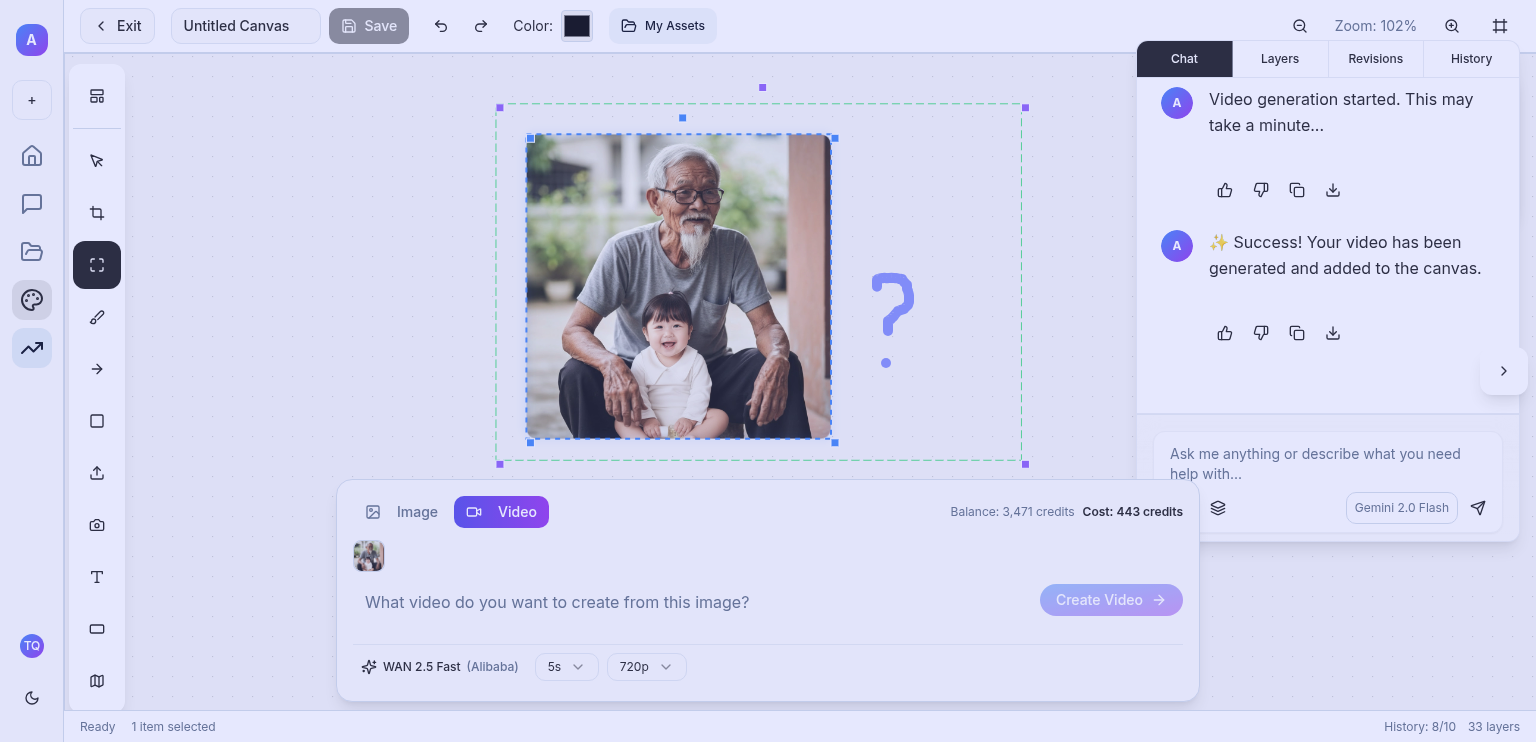Click the Undo arrow
This screenshot has width=1536, height=742.
(441, 26)
